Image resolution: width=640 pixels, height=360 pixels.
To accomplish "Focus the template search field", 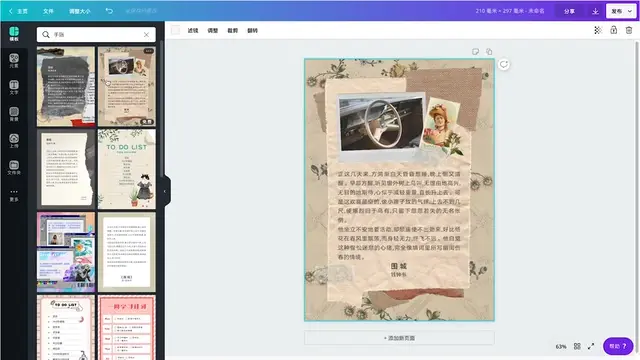I will point(96,35).
